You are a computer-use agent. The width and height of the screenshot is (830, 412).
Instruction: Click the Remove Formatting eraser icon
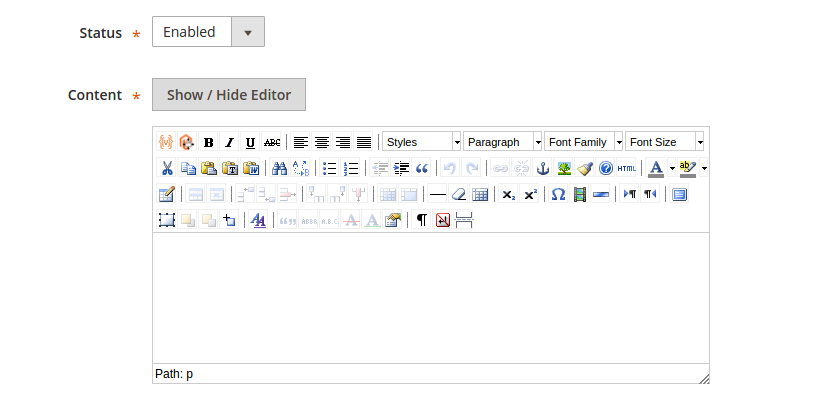(x=458, y=194)
